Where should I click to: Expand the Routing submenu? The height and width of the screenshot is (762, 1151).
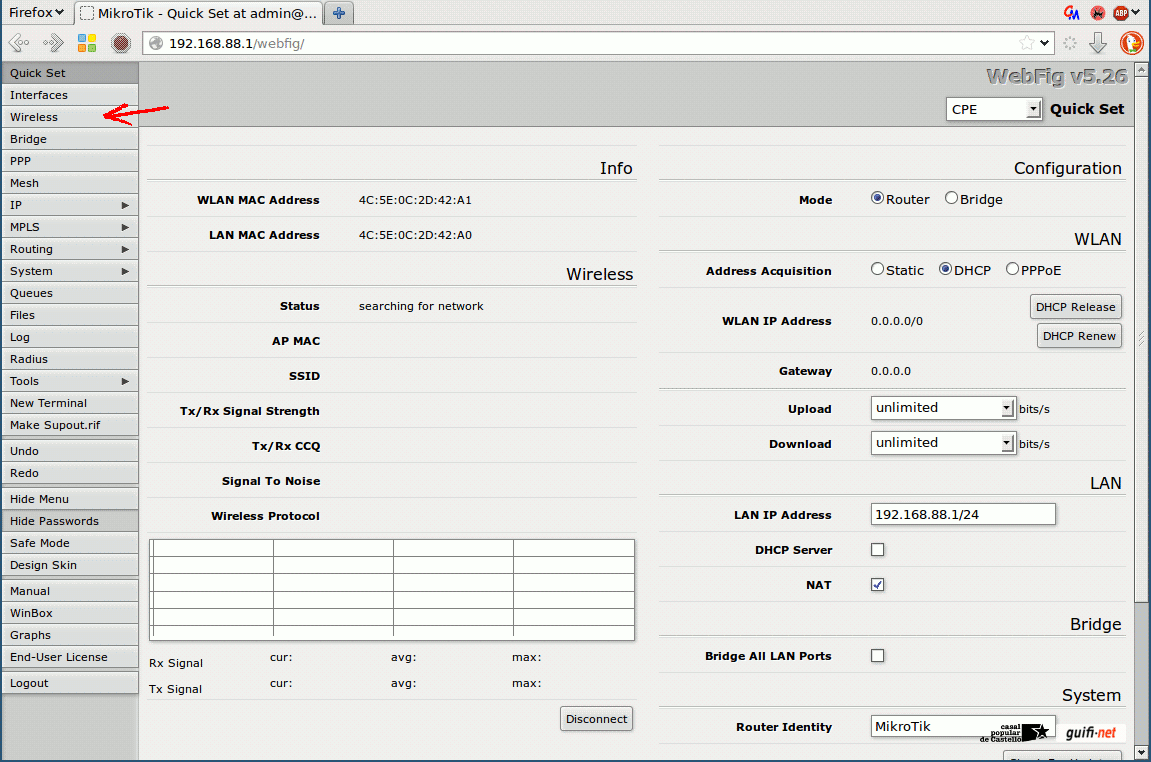point(69,249)
